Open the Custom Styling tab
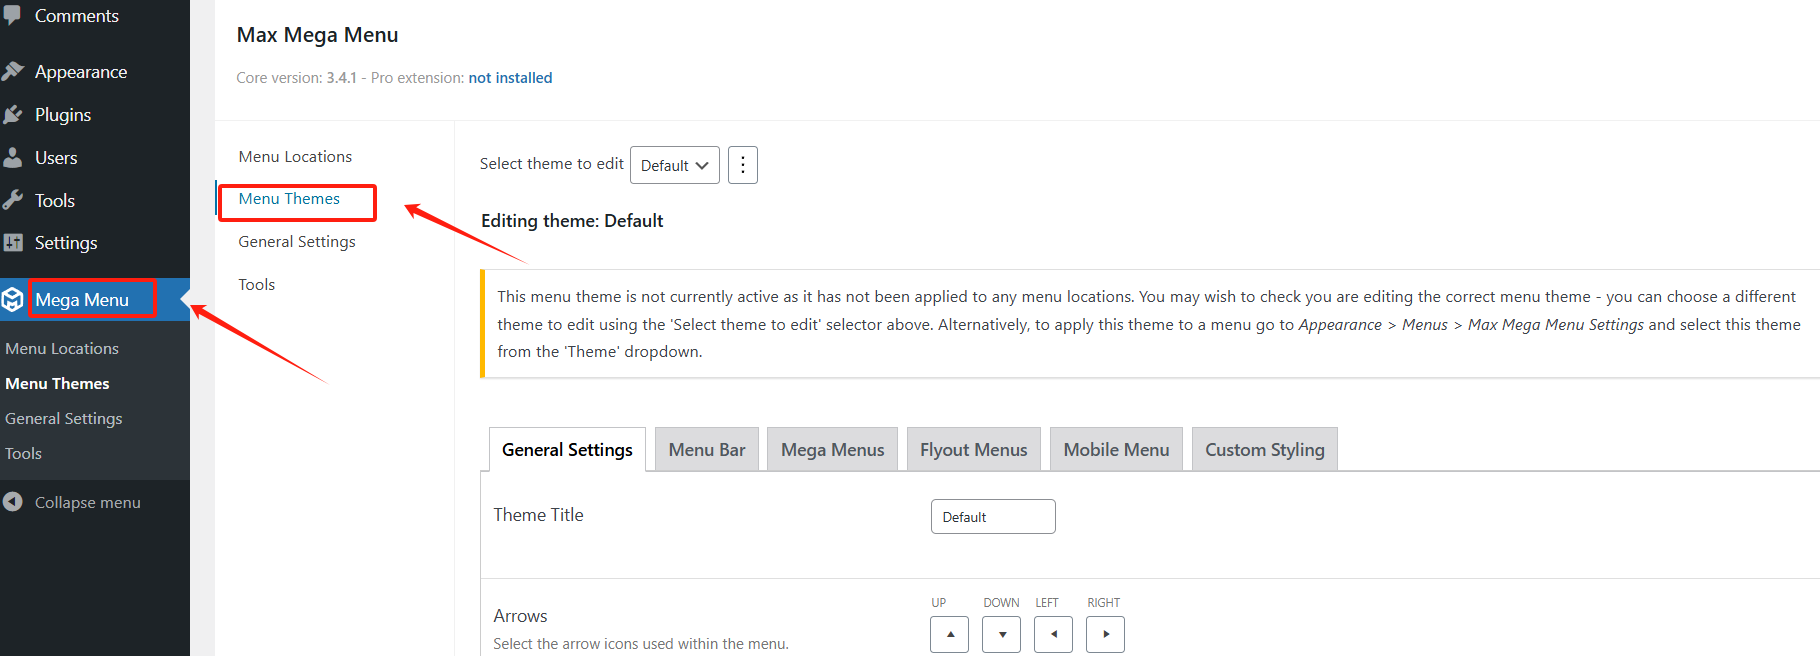This screenshot has height=656, width=1820. pyautogui.click(x=1264, y=450)
